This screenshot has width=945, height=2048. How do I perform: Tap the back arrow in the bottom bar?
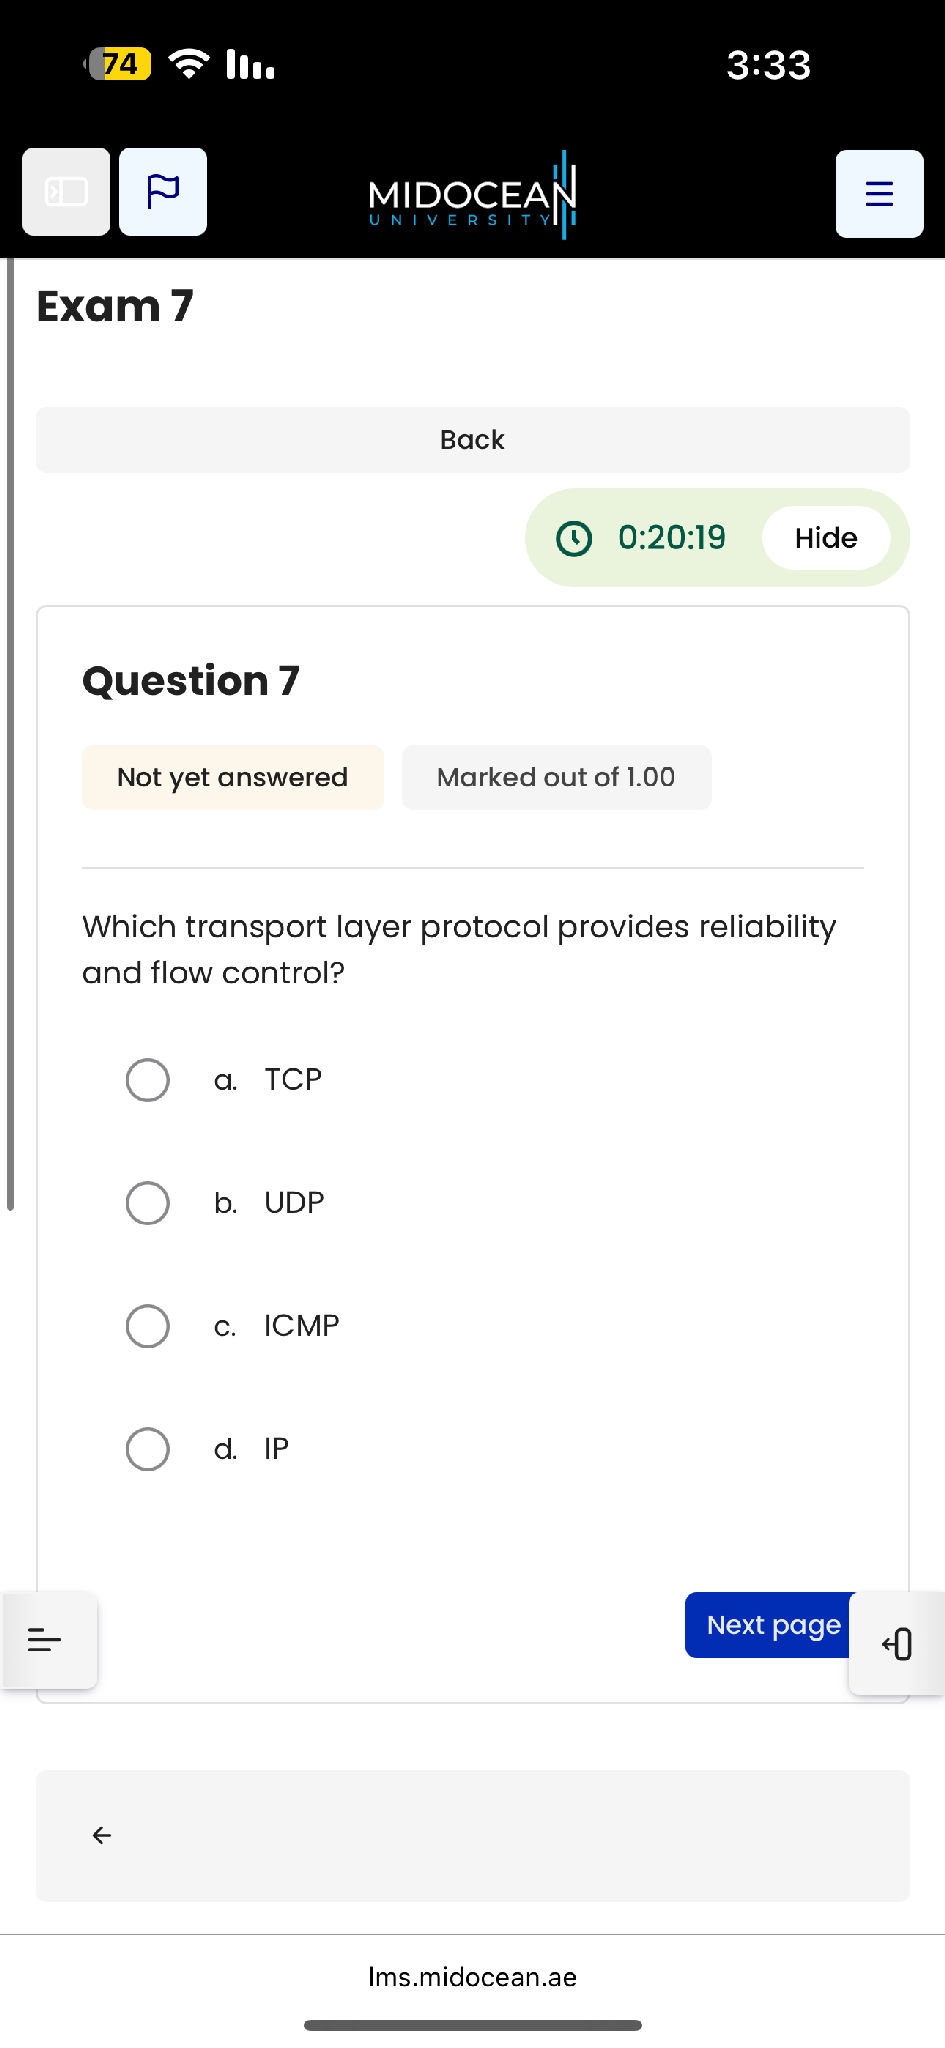pyautogui.click(x=101, y=1836)
